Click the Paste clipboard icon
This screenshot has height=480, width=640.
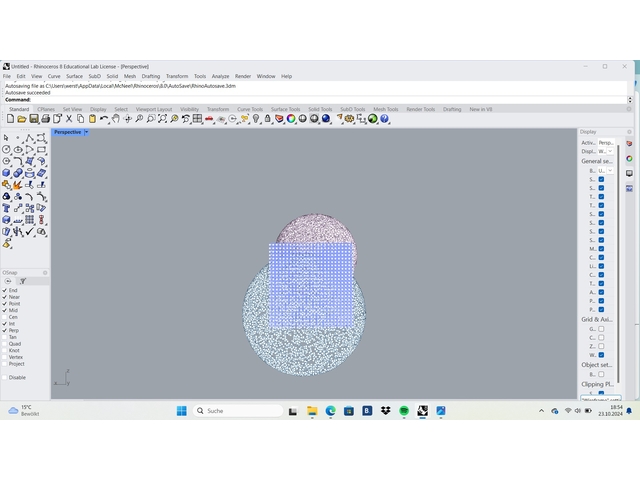(92, 119)
